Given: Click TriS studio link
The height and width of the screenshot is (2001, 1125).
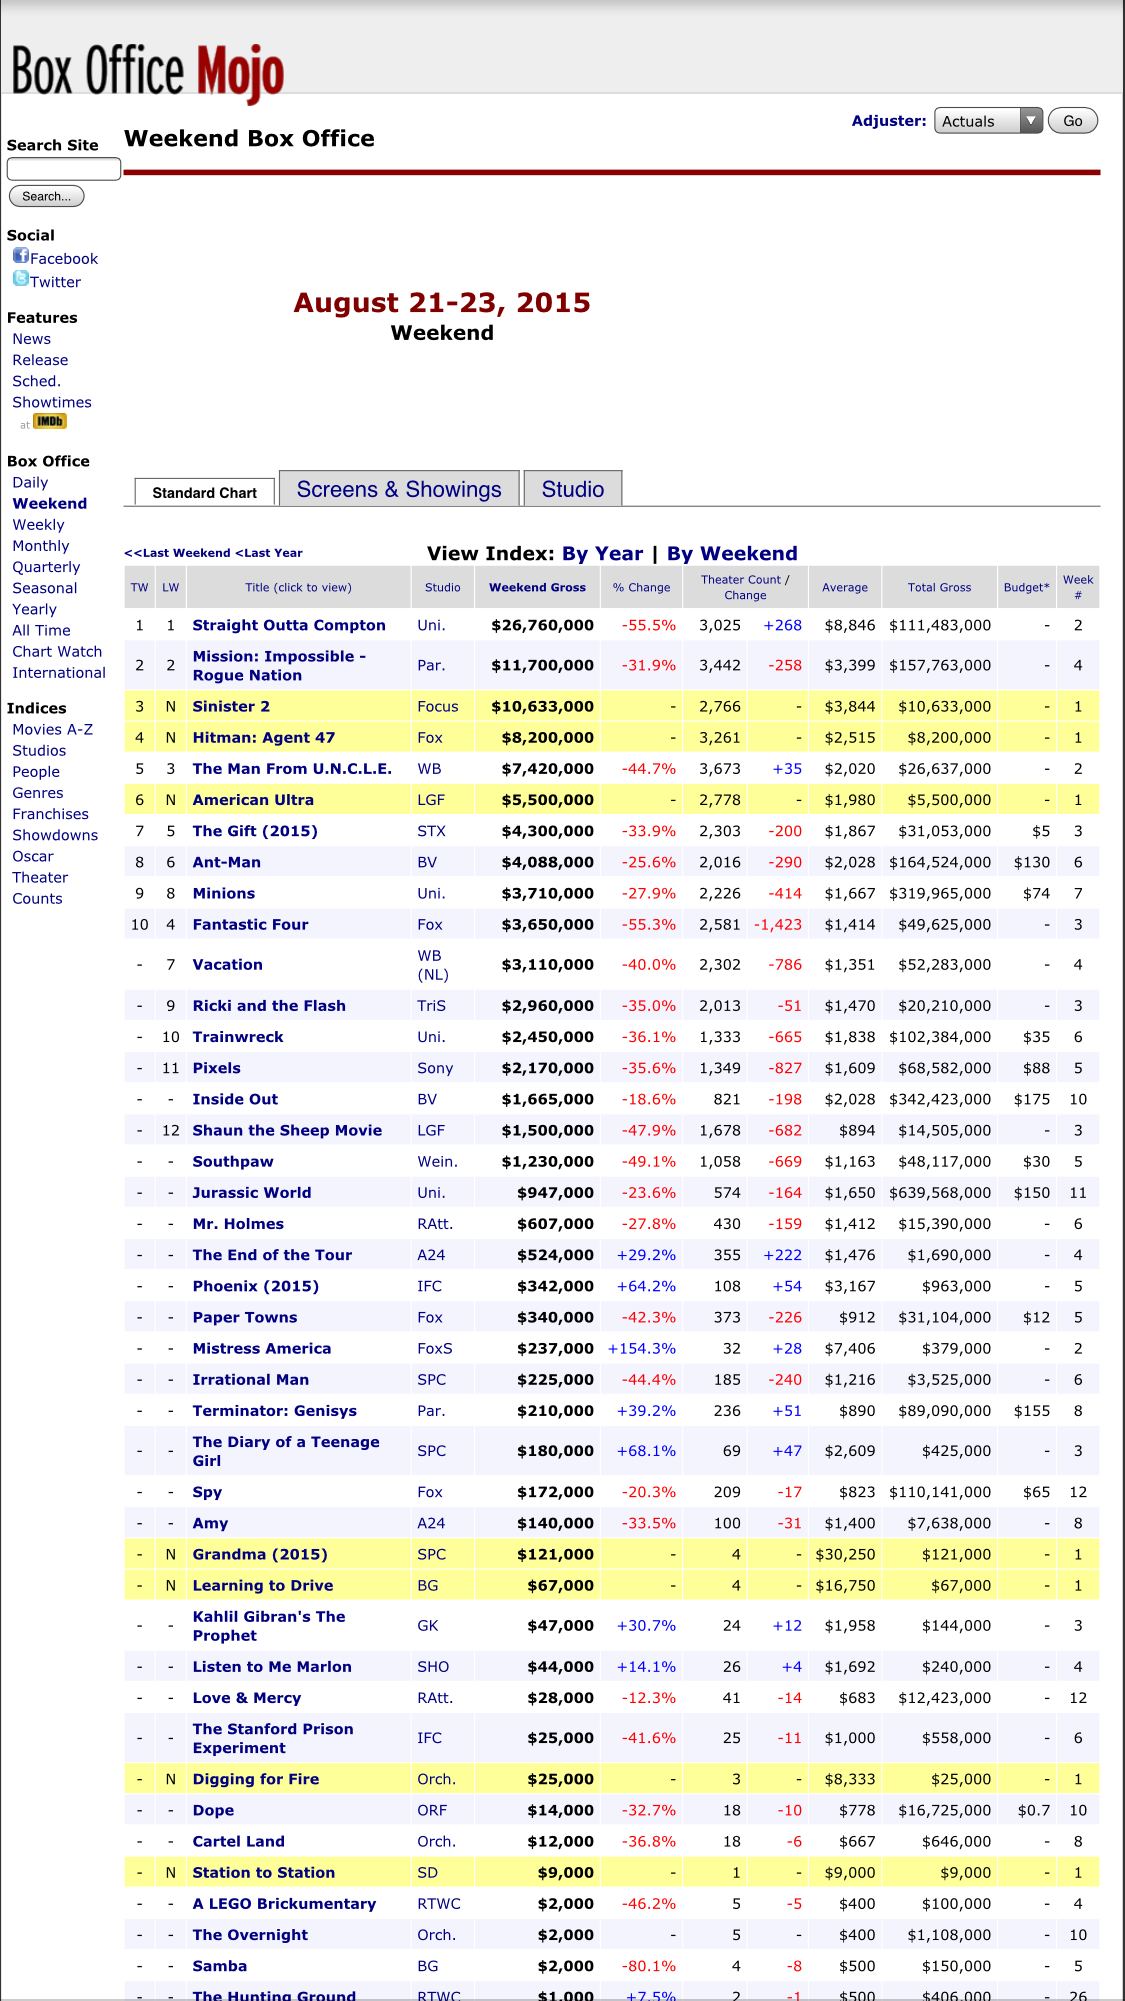Looking at the screenshot, I should (x=432, y=1006).
